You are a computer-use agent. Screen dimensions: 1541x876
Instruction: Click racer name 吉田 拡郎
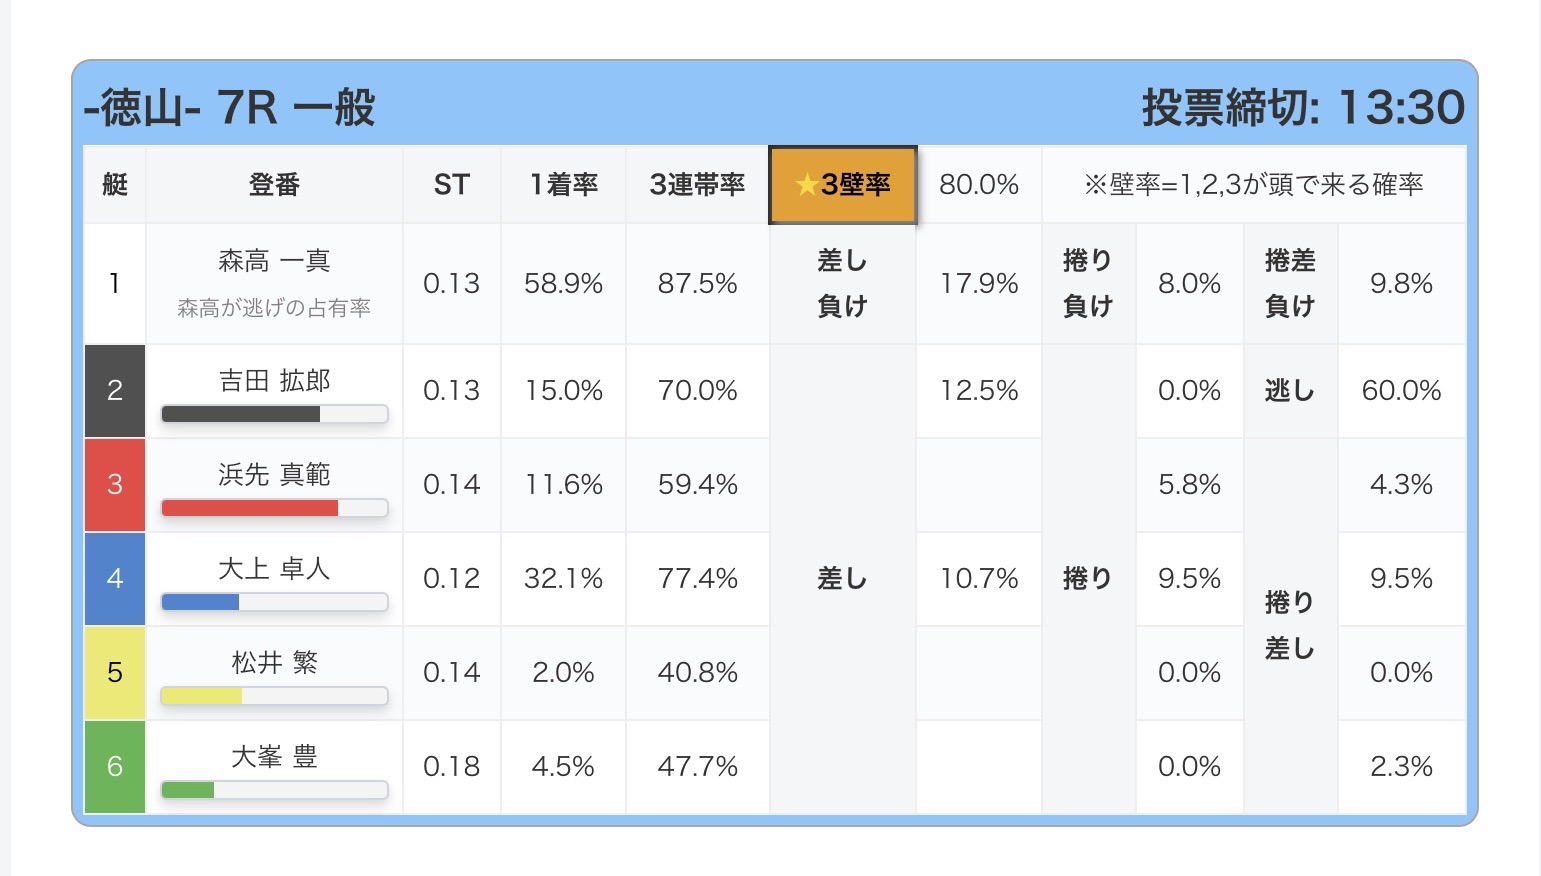[274, 381]
